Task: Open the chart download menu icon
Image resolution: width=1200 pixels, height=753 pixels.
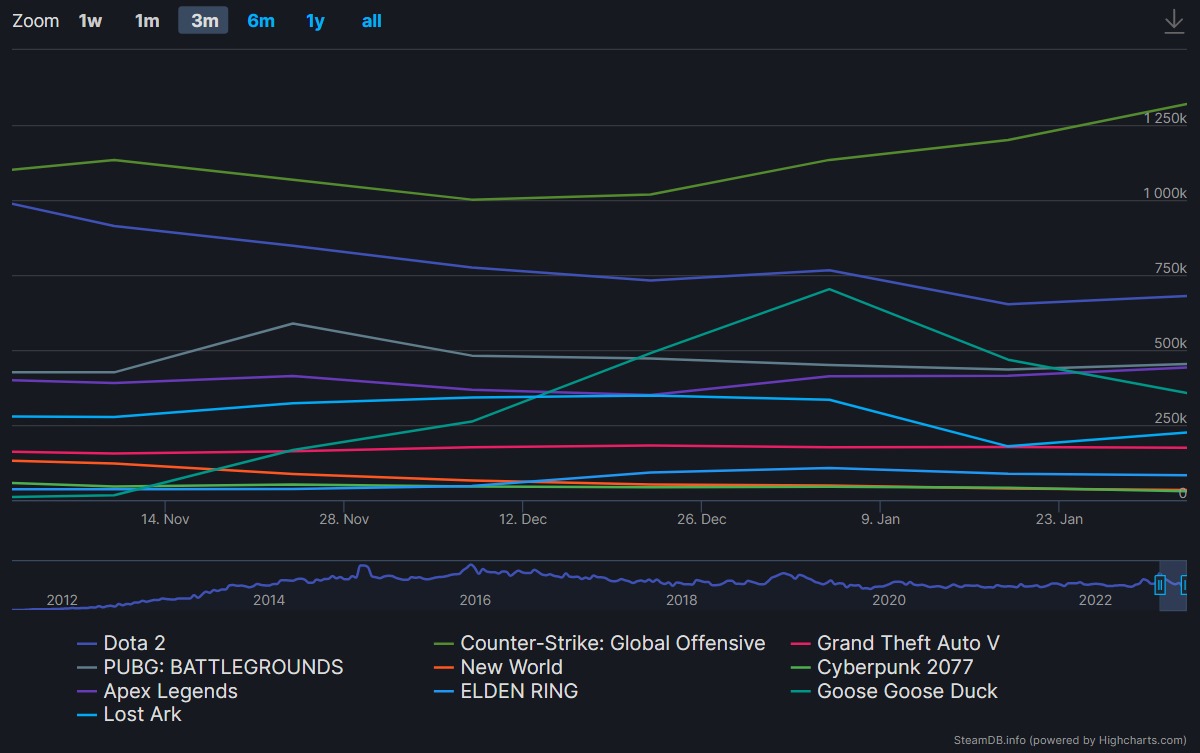Action: pyautogui.click(x=1174, y=21)
